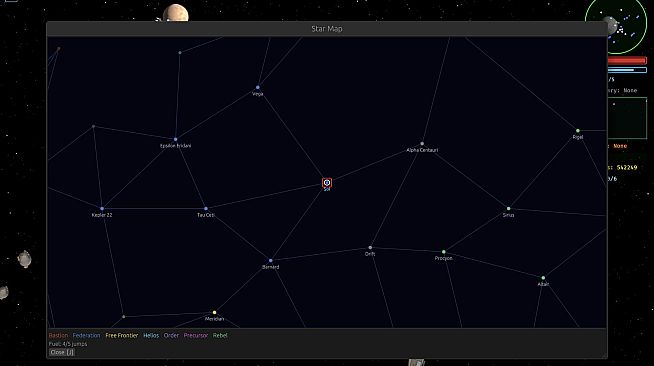Pick the Tau Ceti star node

[x=206, y=208]
